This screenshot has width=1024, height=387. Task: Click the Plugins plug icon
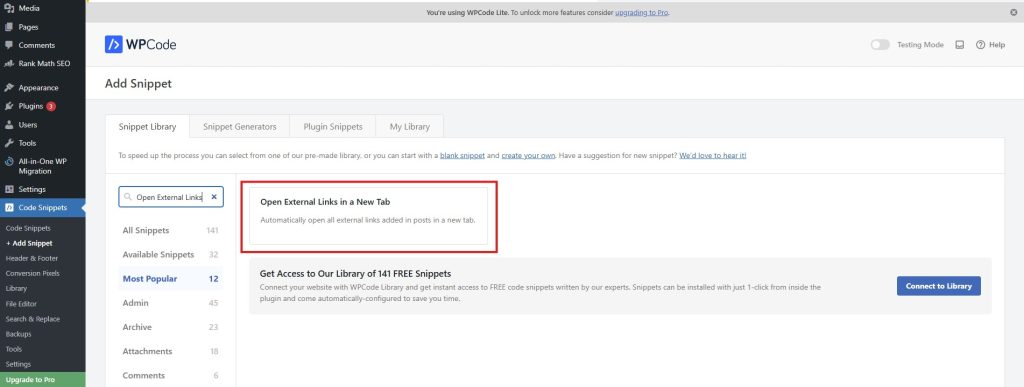[9, 106]
